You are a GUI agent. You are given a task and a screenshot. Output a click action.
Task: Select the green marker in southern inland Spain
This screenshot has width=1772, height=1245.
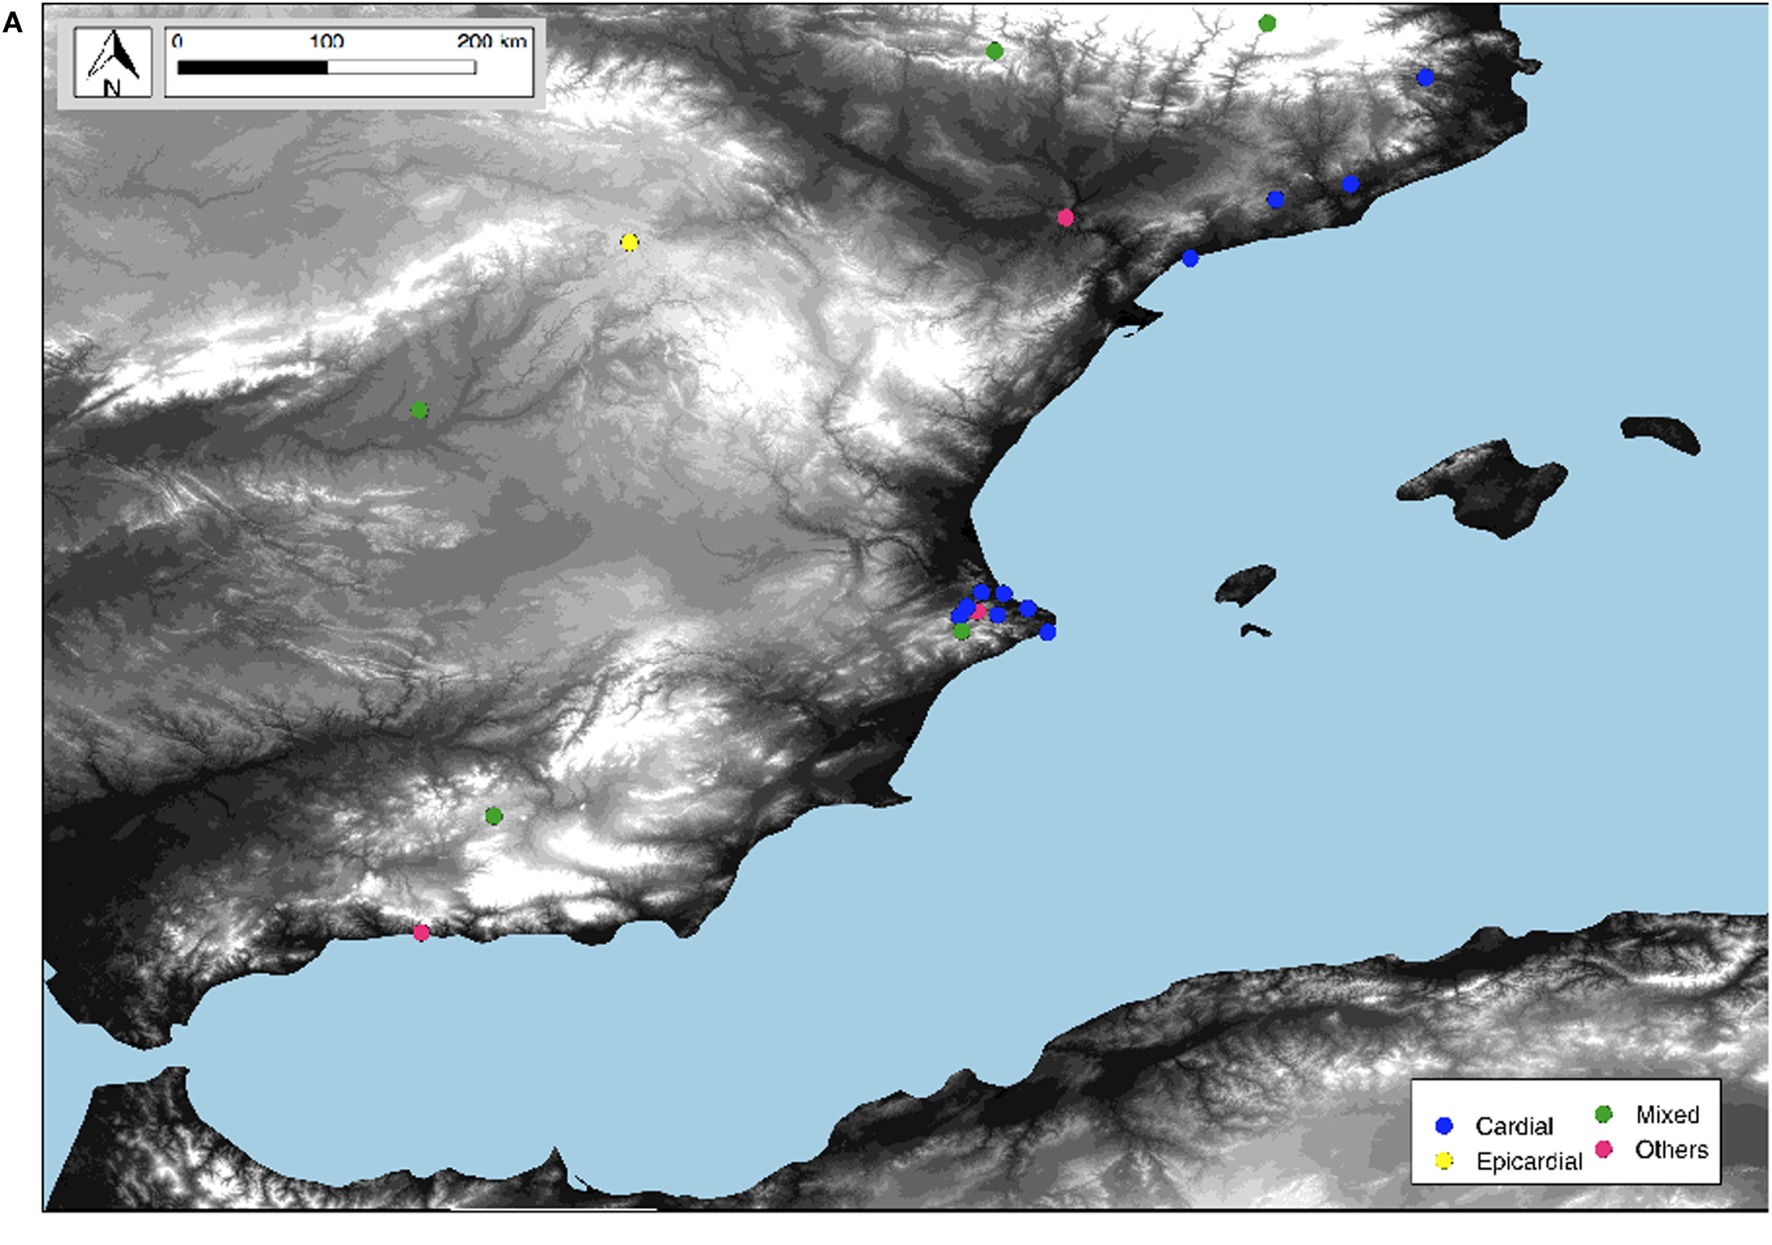[x=493, y=816]
